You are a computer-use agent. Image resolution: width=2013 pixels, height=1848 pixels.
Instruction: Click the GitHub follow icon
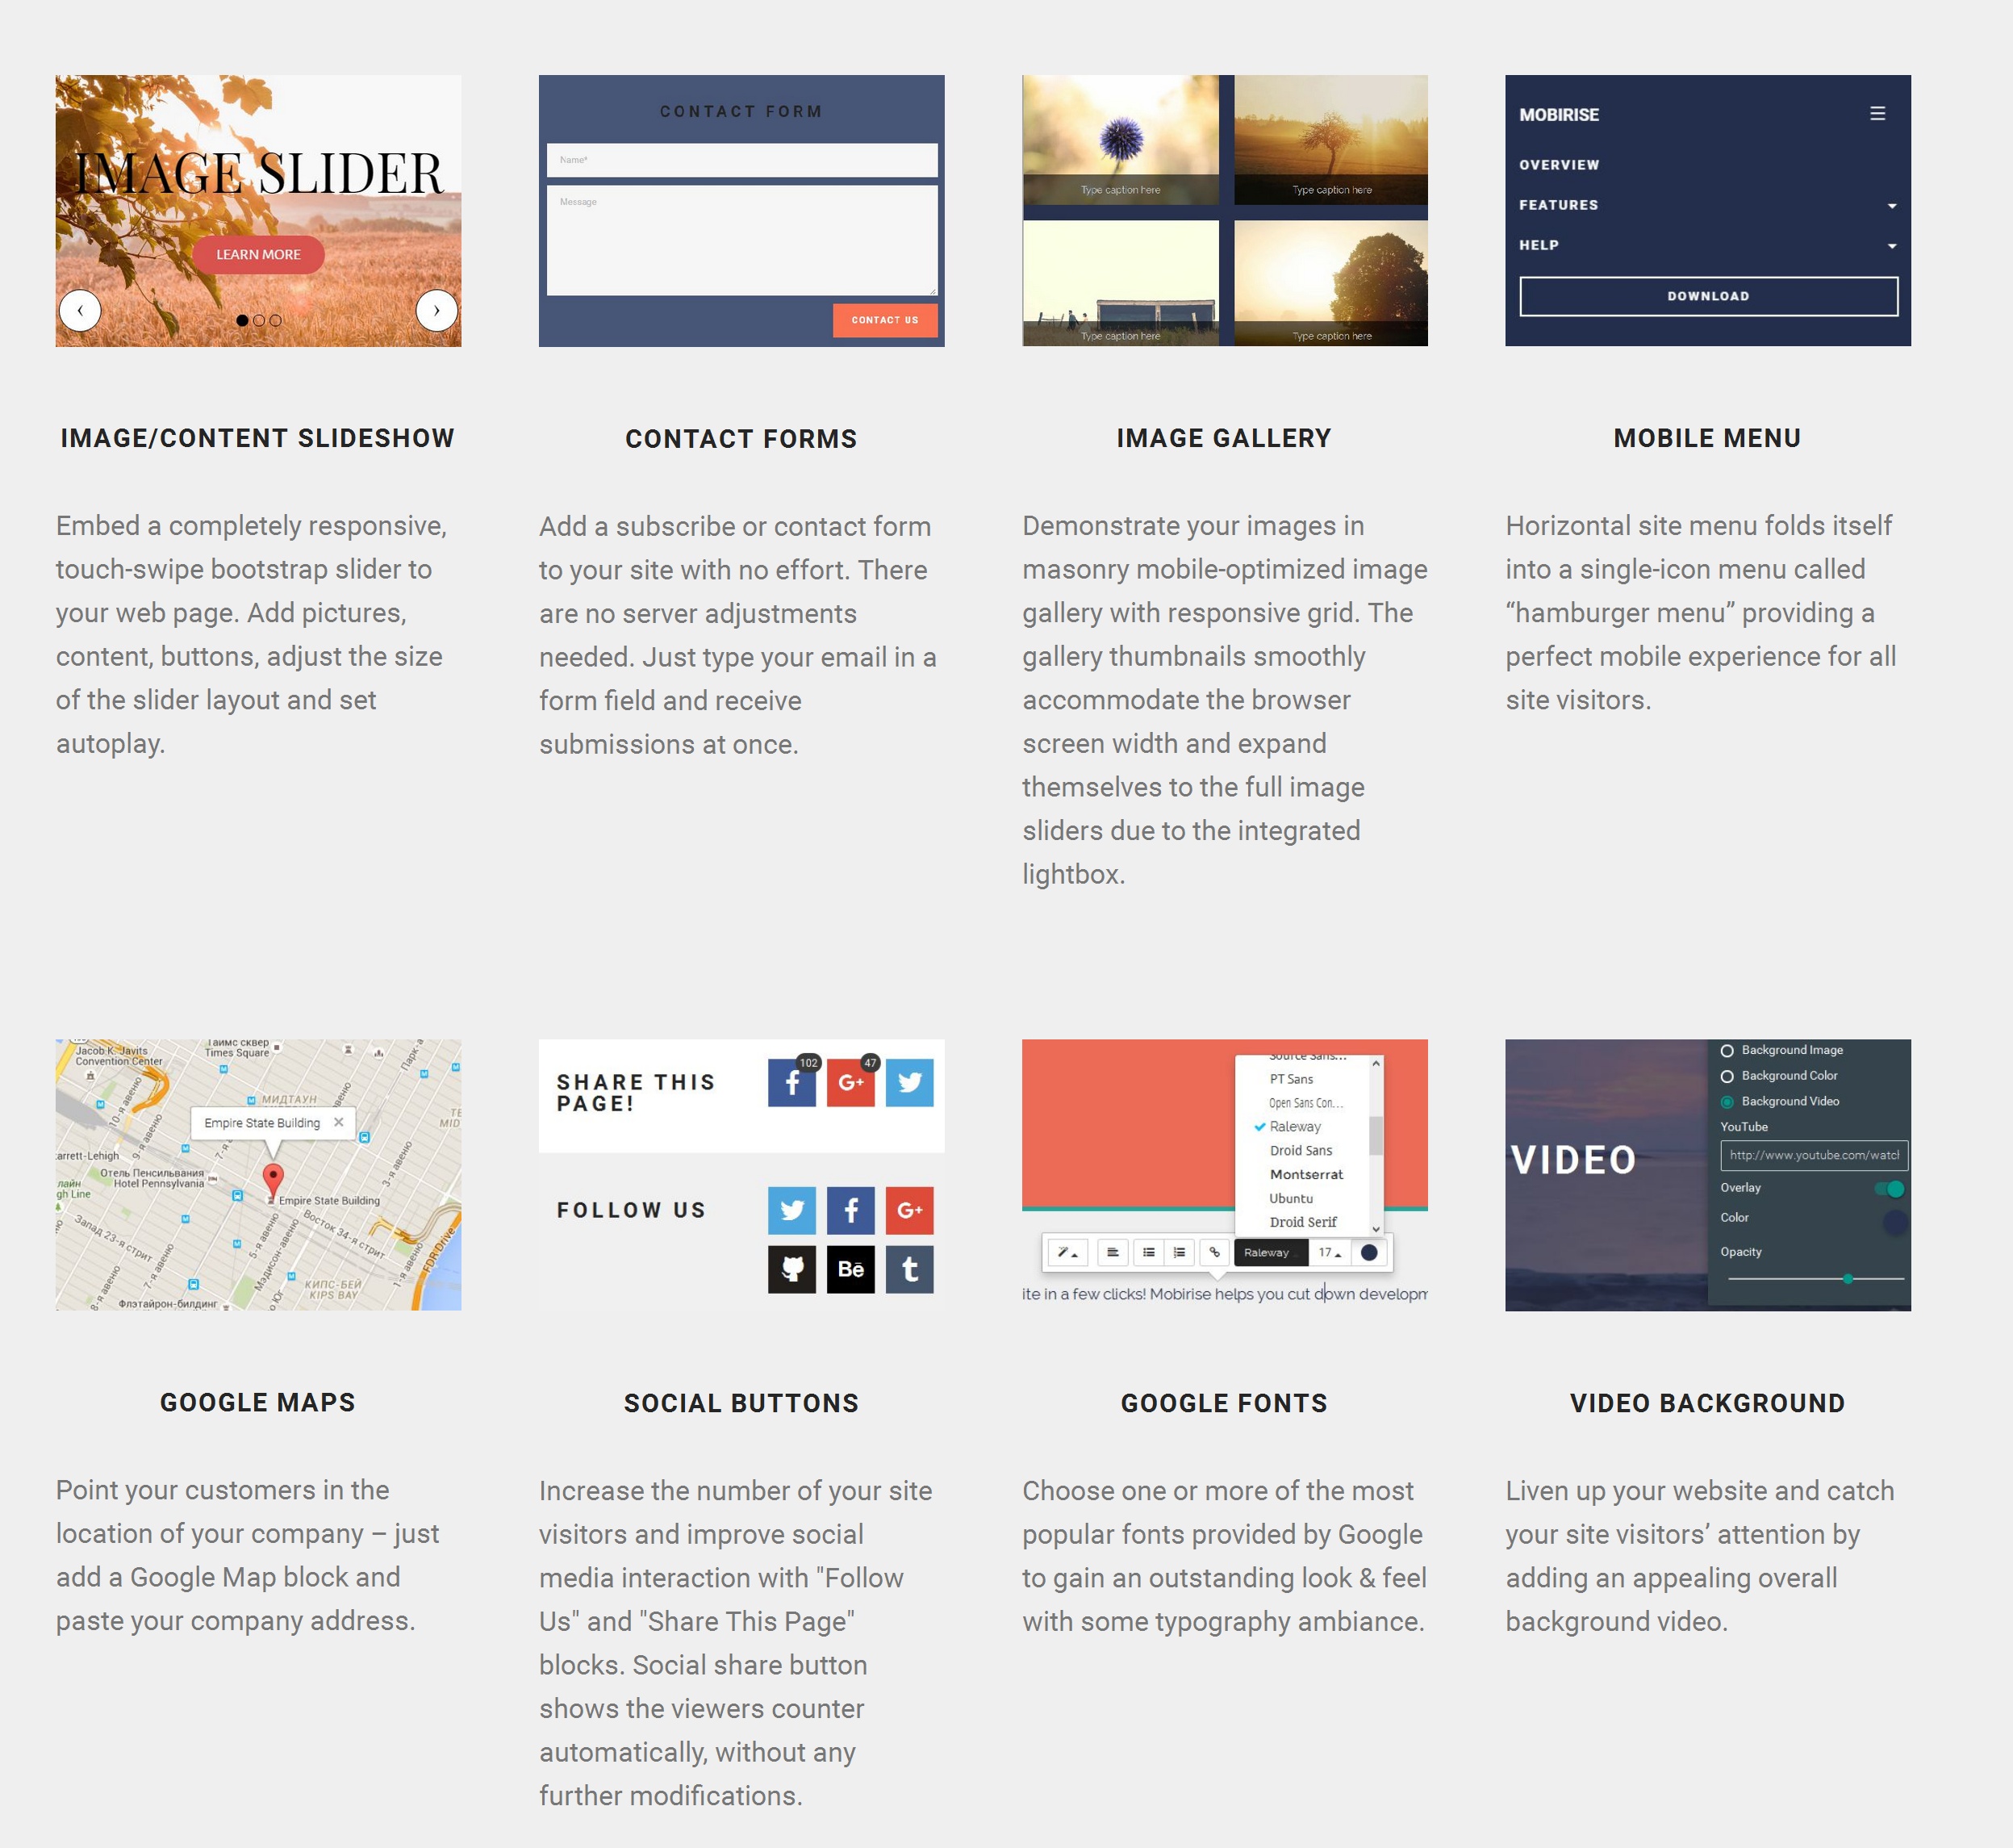point(791,1269)
